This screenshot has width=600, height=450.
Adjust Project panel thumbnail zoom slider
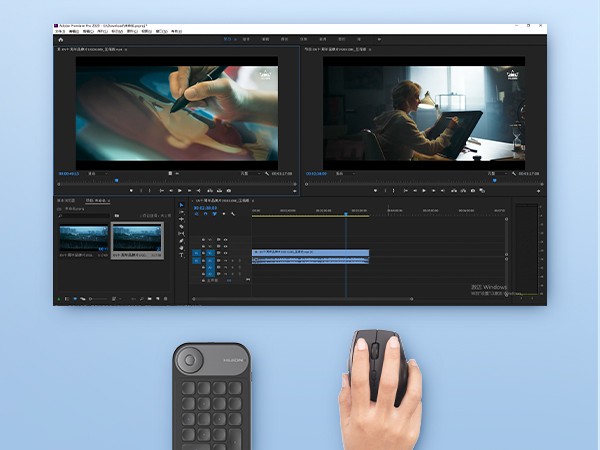98,299
